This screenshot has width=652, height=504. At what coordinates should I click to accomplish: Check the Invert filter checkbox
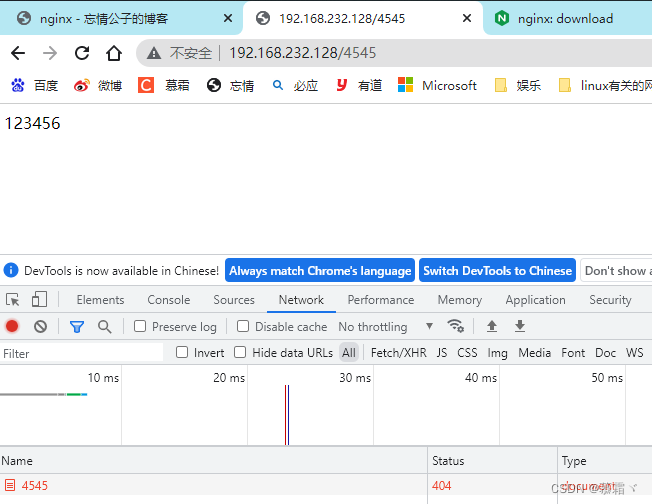click(x=182, y=352)
